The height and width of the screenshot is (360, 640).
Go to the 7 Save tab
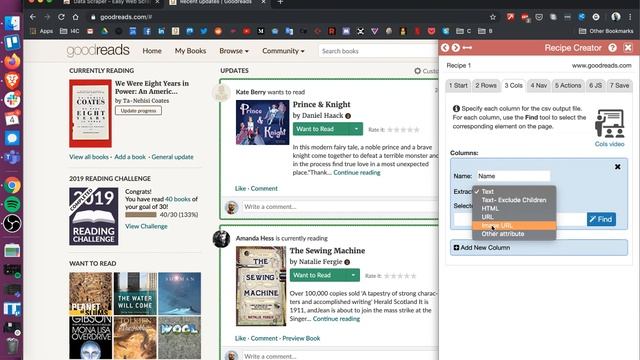(x=619, y=85)
